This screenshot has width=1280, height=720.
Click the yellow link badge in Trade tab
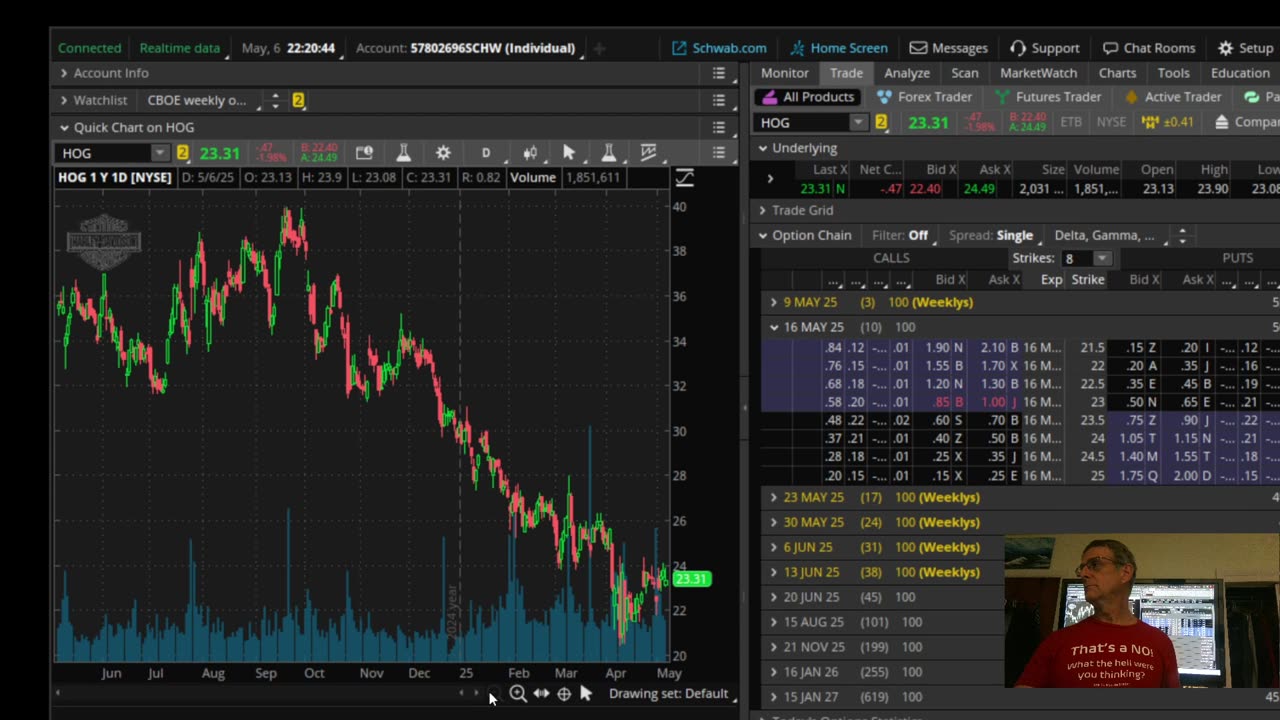881,122
